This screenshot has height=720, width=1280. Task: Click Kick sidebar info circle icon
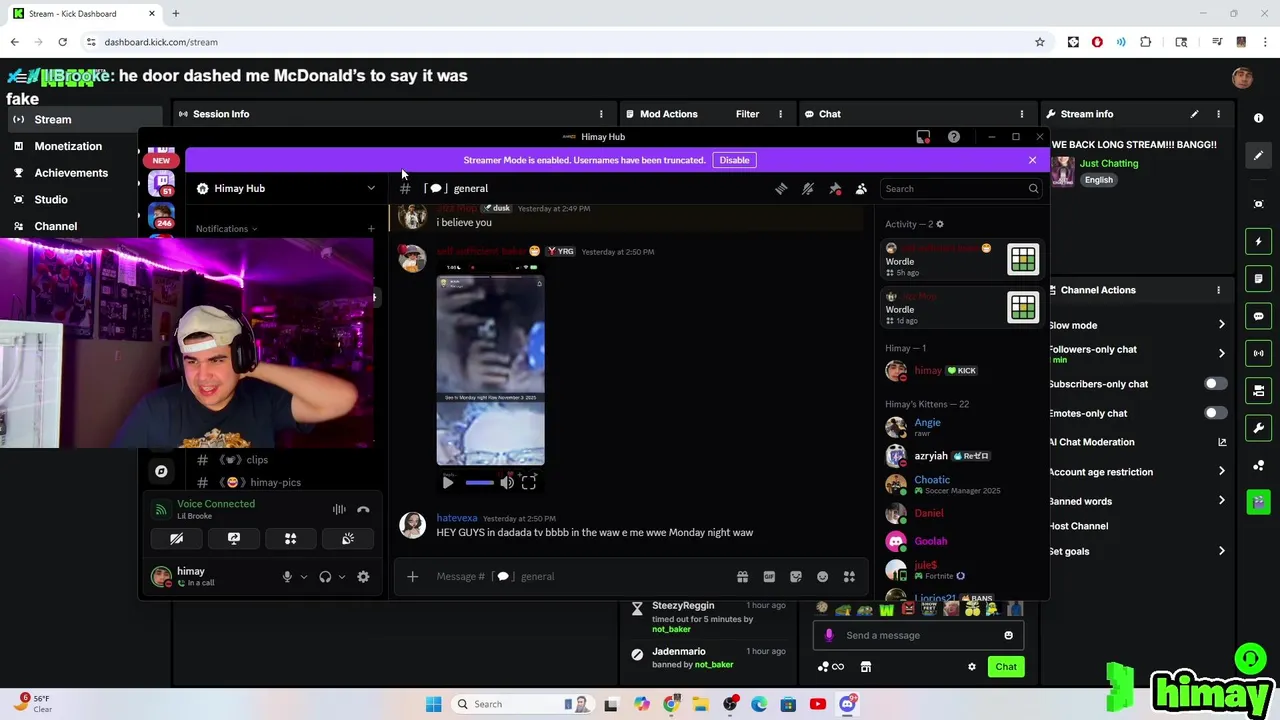pyautogui.click(x=1258, y=118)
